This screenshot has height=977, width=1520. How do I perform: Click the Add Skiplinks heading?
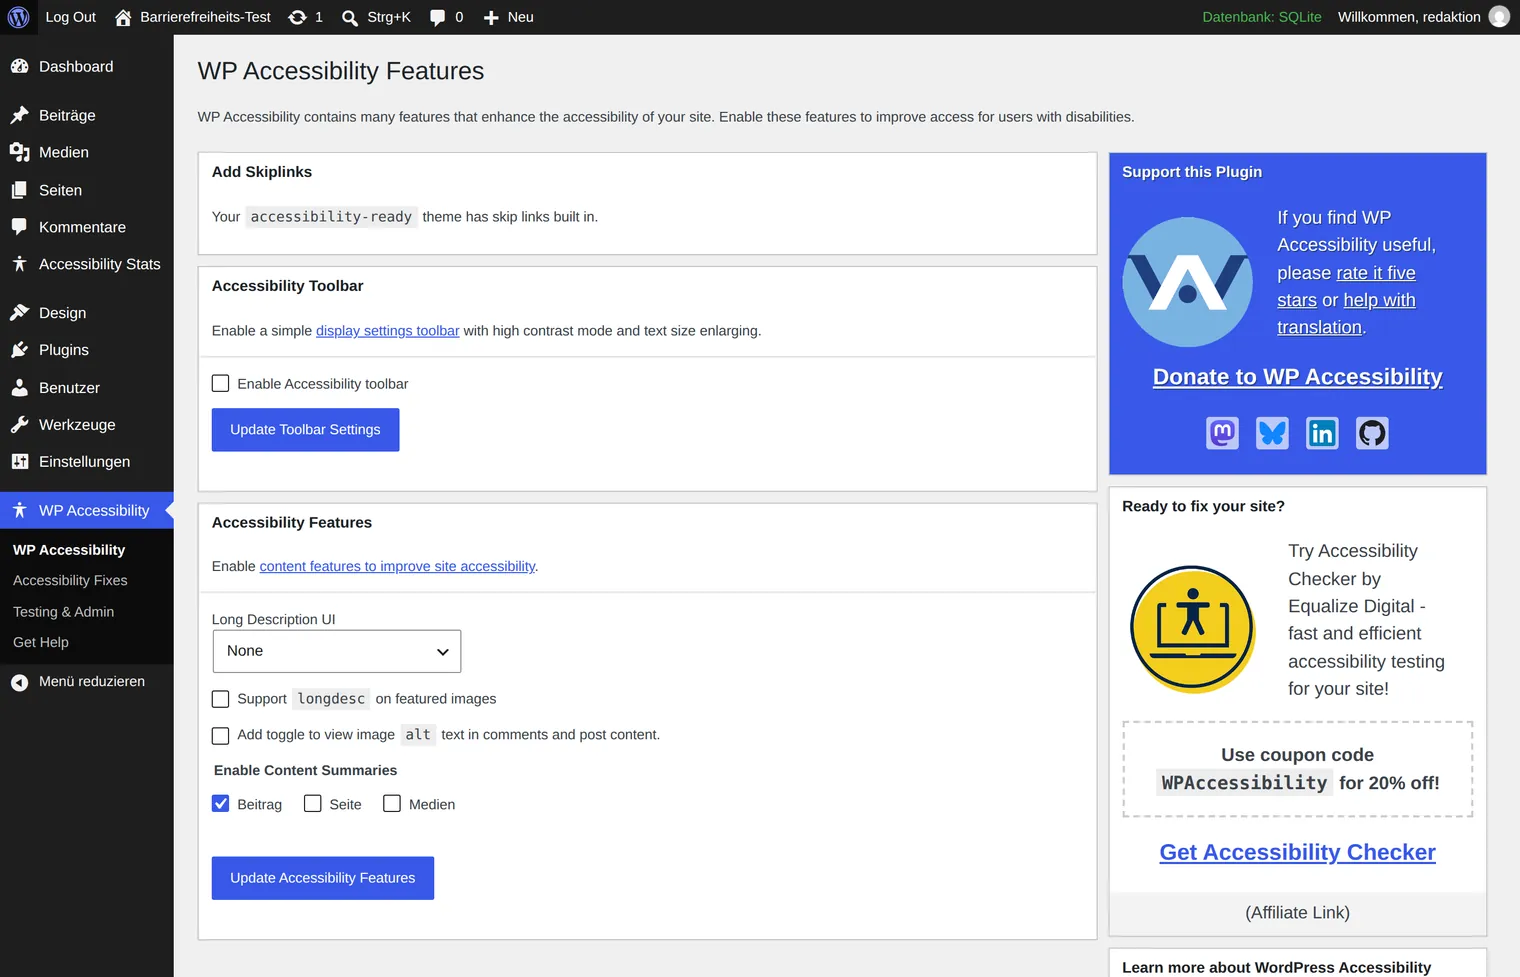pos(262,172)
